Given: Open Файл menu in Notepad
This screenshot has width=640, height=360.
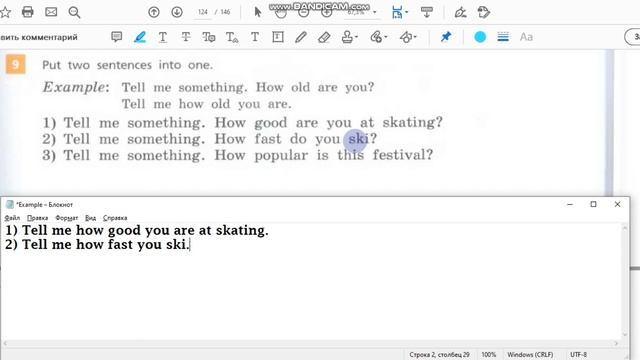Looking at the screenshot, I should [12, 218].
